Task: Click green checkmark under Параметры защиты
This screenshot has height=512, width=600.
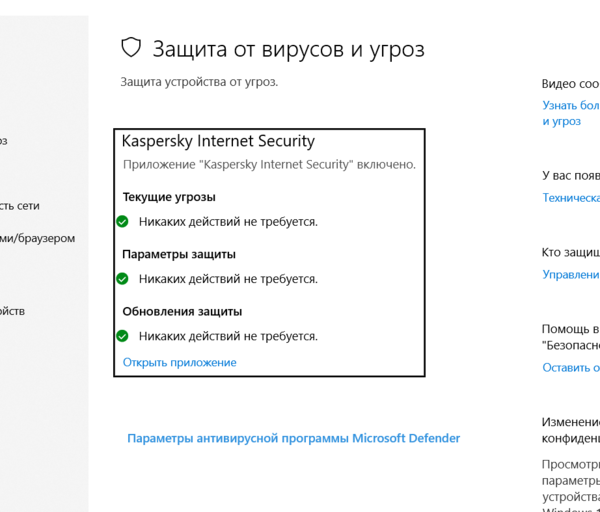Action: (x=123, y=279)
